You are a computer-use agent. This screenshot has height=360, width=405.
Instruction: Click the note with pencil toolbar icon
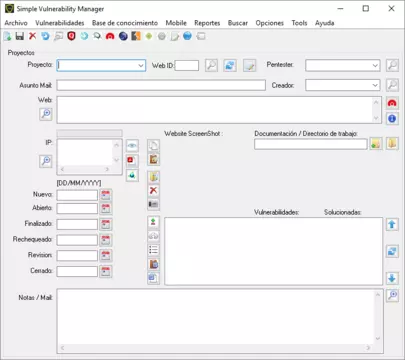(x=175, y=36)
